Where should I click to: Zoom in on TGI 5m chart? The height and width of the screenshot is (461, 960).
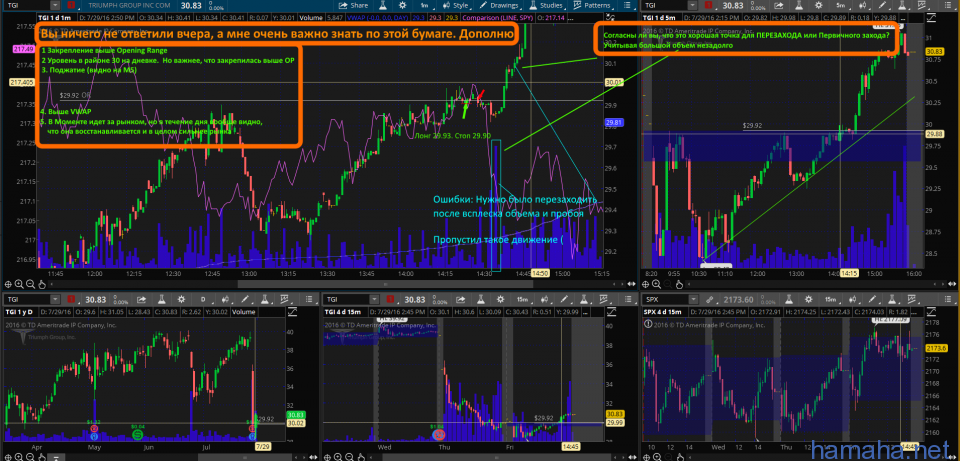point(656,284)
